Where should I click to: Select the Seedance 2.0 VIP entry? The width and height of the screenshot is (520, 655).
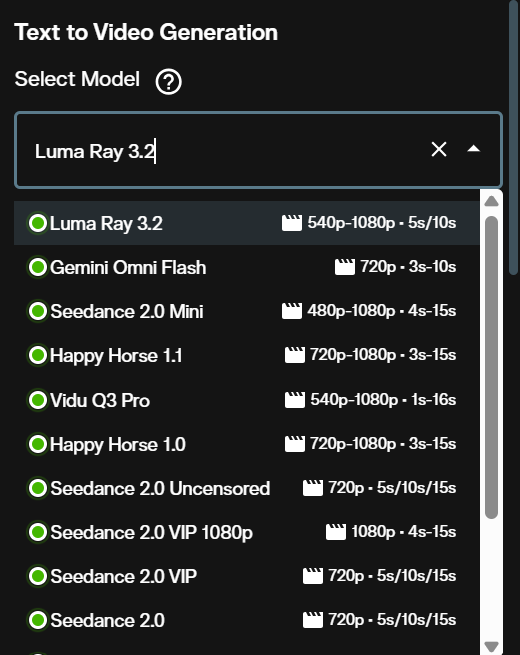(246, 576)
